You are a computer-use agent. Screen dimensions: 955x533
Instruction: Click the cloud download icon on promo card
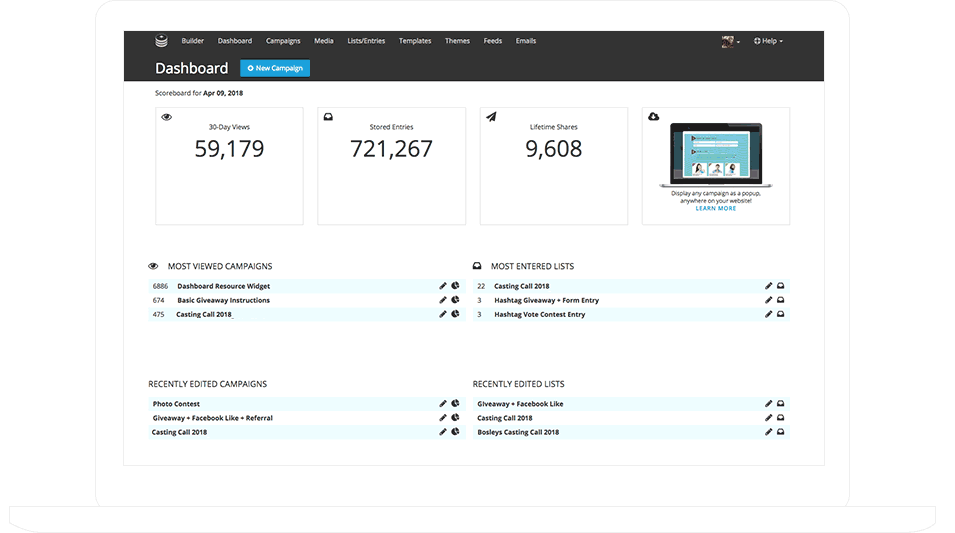[653, 117]
